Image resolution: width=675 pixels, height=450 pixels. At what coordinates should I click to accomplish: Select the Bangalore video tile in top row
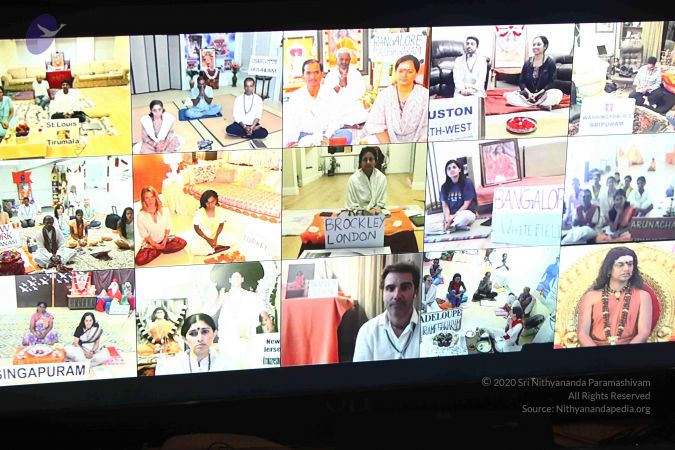pos(355,88)
